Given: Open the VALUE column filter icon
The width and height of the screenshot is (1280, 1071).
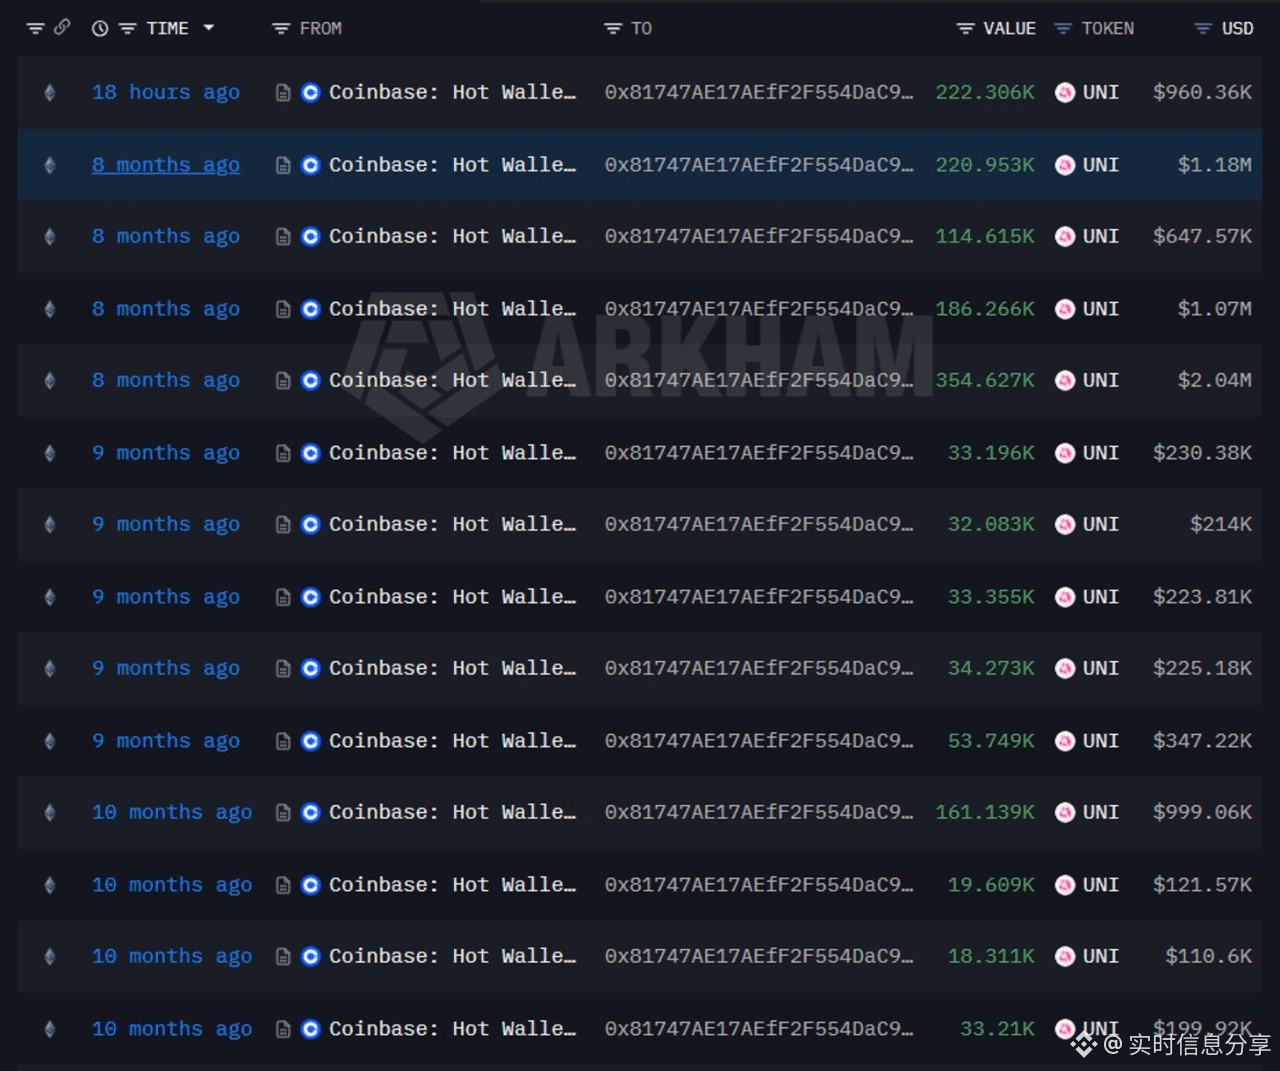Looking at the screenshot, I should [965, 29].
